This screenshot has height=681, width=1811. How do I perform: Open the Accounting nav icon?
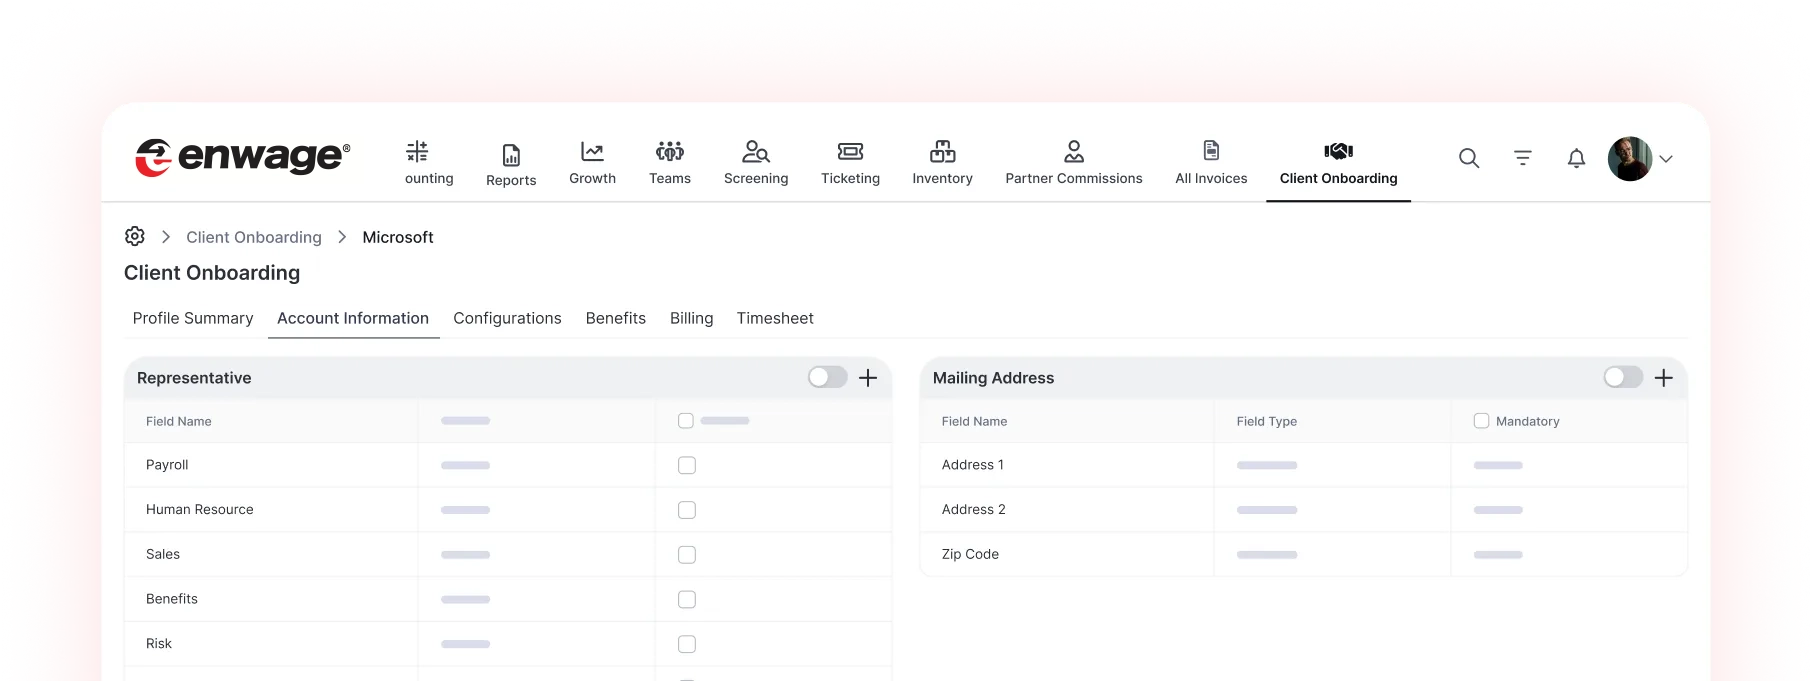417,152
